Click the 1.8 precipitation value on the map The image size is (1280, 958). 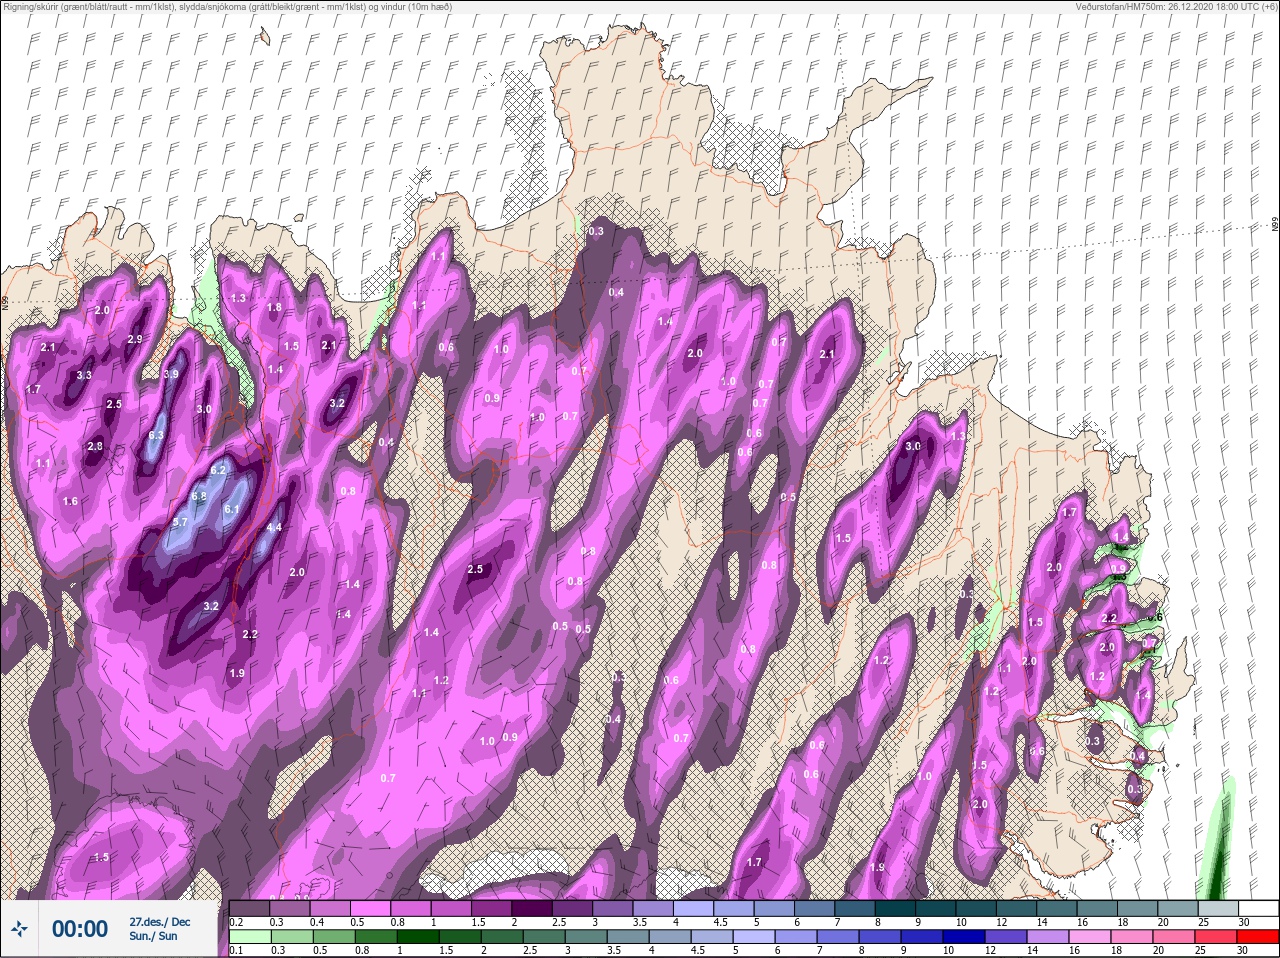[x=274, y=307]
